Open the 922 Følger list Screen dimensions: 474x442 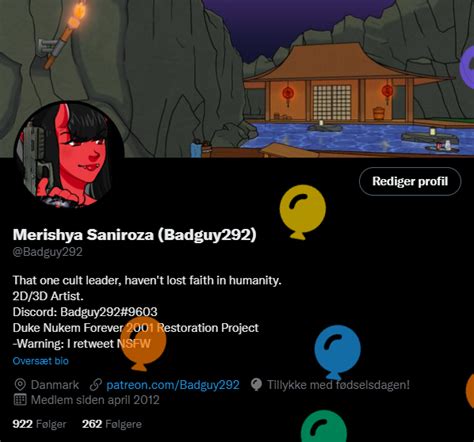[39, 424]
